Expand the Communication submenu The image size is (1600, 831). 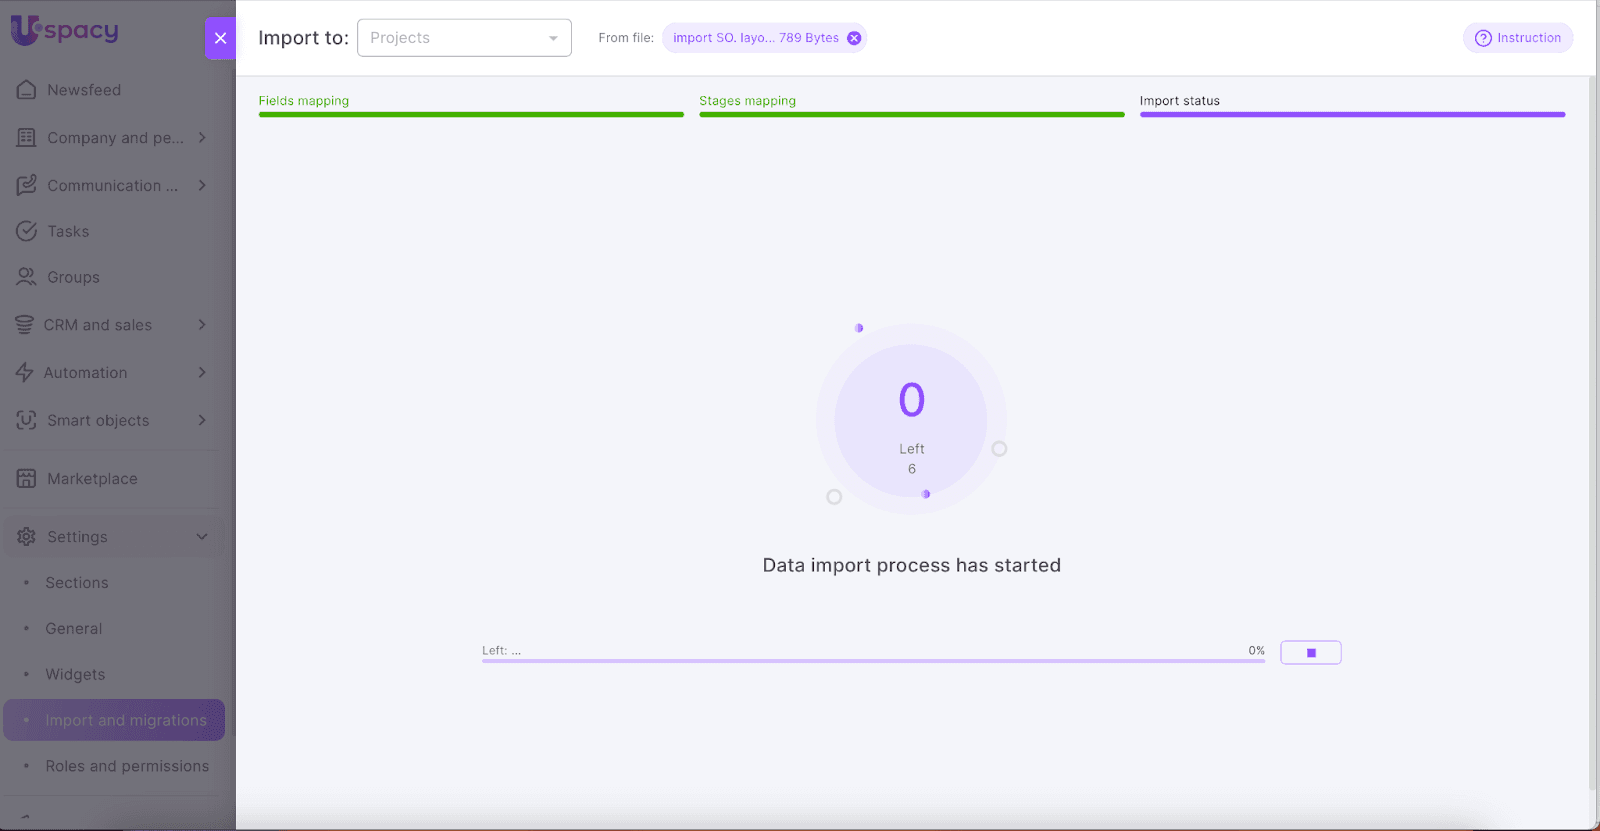(x=202, y=186)
